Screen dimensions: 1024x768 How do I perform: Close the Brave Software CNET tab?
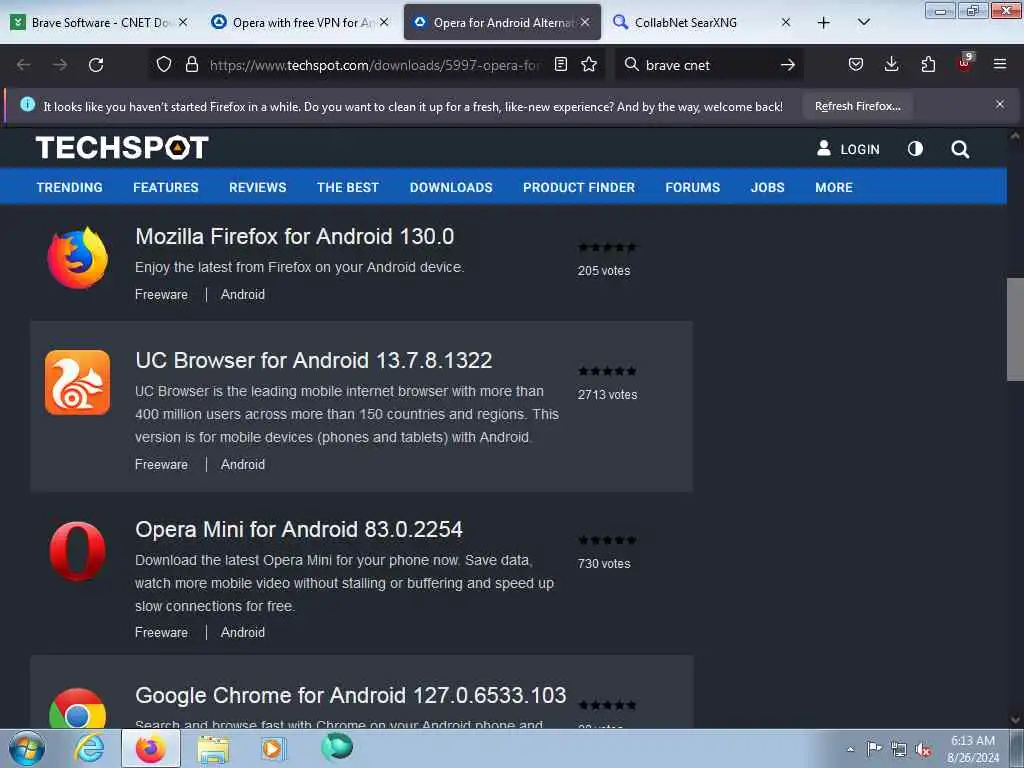(x=184, y=22)
